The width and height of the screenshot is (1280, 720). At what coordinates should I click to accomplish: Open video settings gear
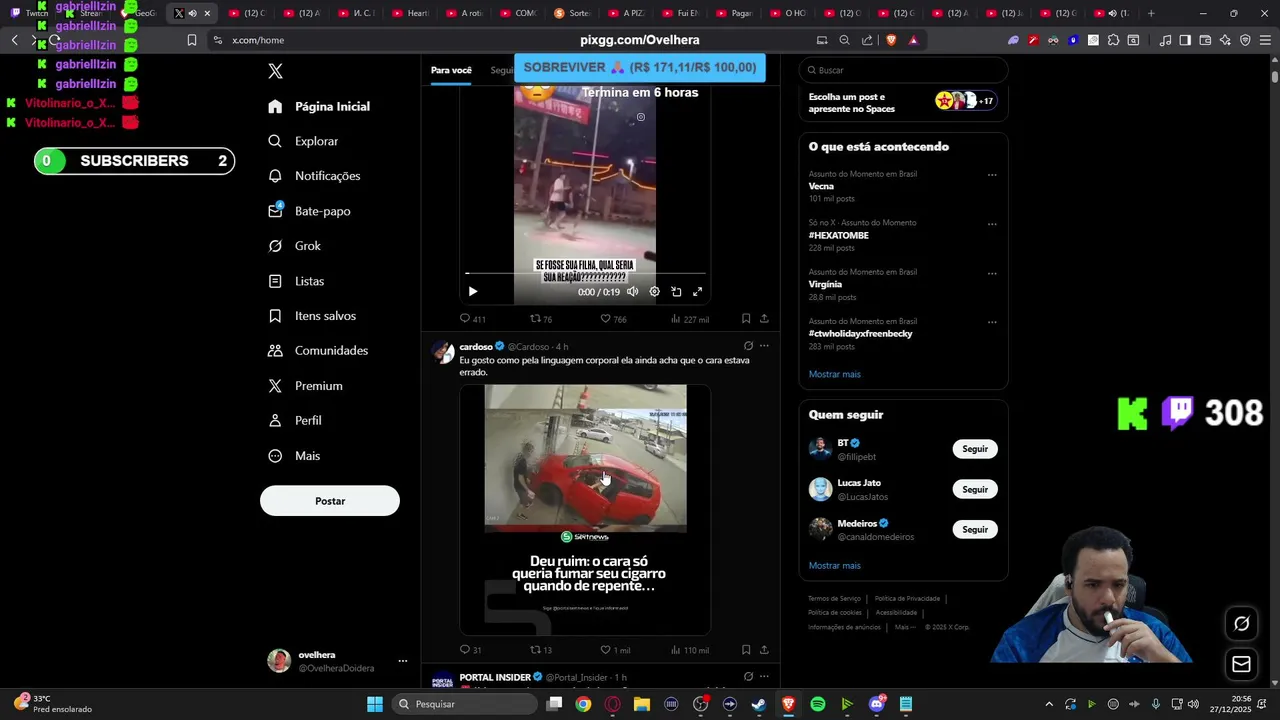tap(654, 292)
